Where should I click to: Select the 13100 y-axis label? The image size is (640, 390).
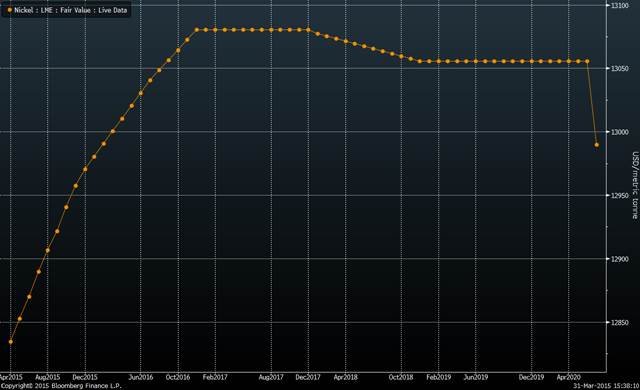point(620,5)
